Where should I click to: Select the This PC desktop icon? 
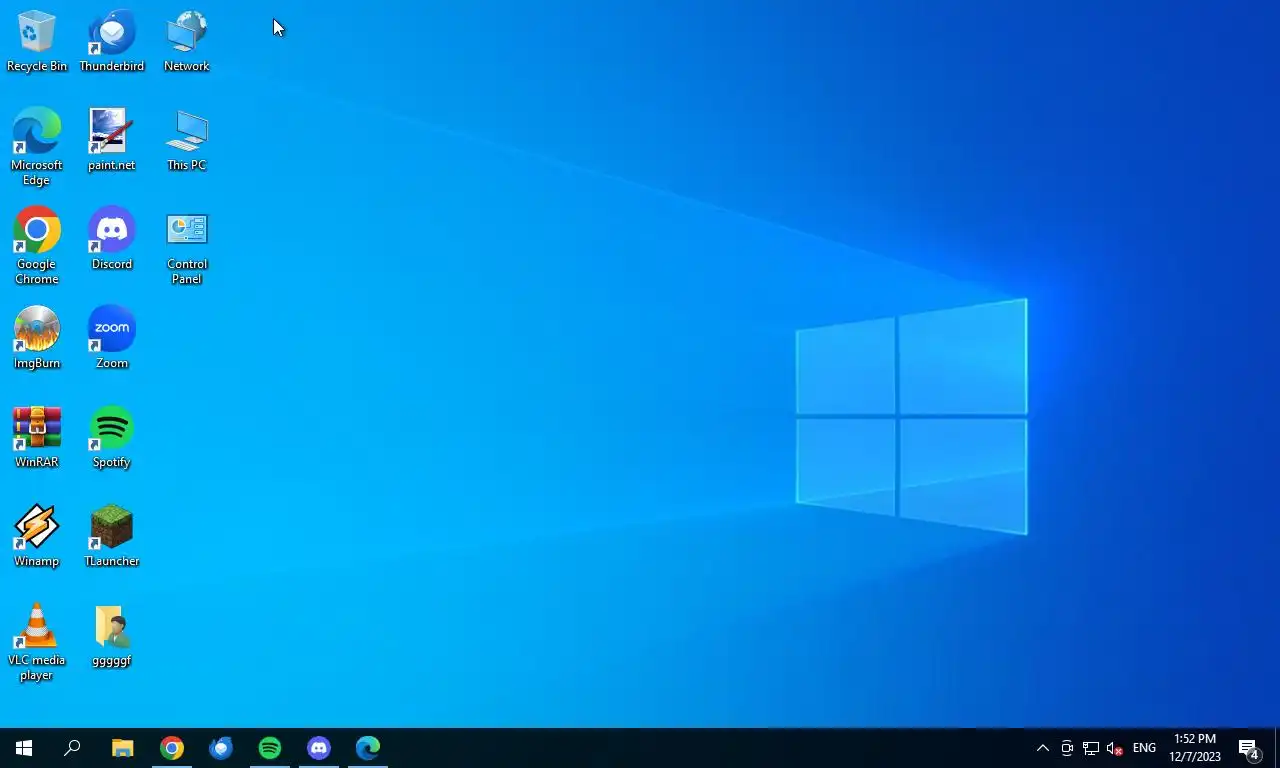(187, 140)
